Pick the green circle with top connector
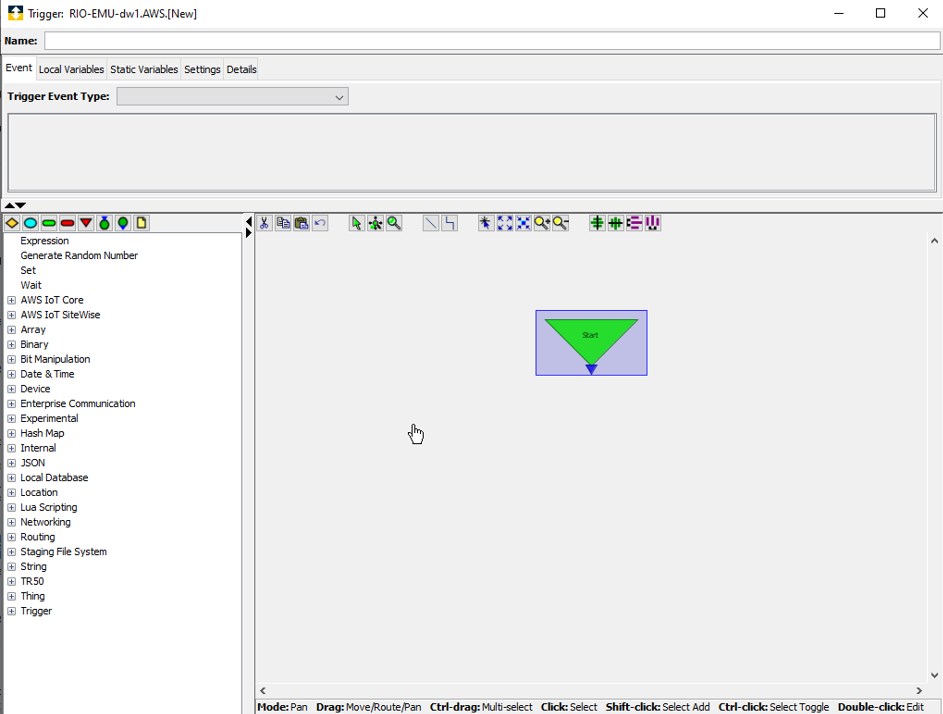Screen dimensions: 943x714 click(x=105, y=223)
